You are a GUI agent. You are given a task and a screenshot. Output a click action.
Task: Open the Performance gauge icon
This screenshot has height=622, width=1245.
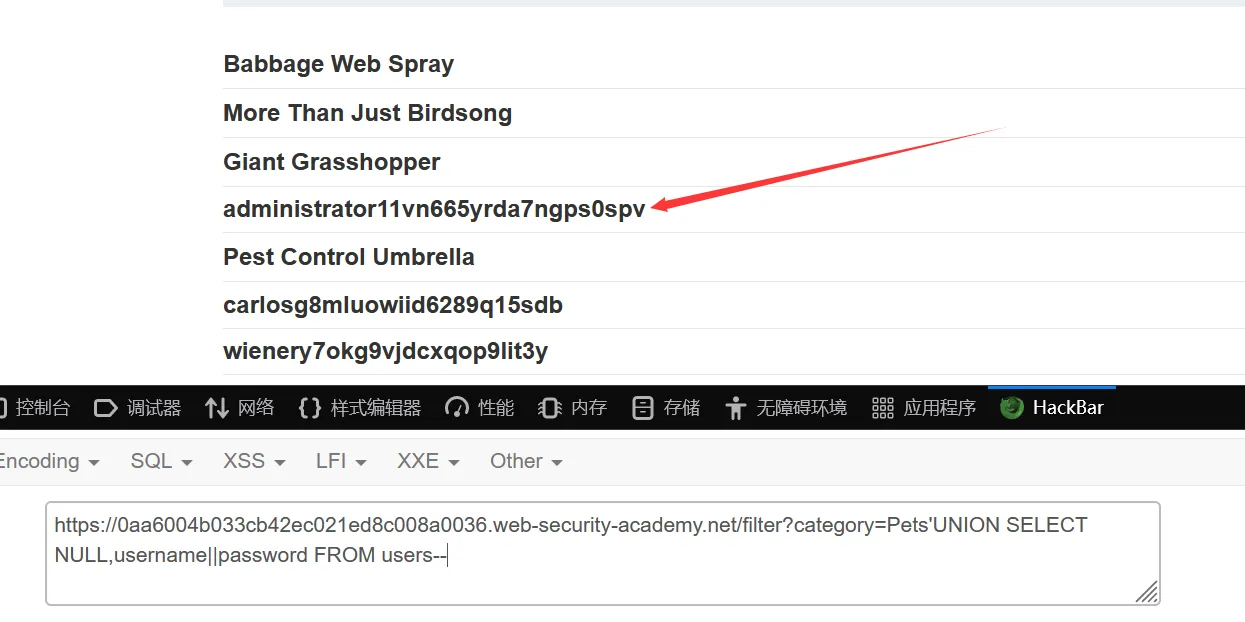457,408
